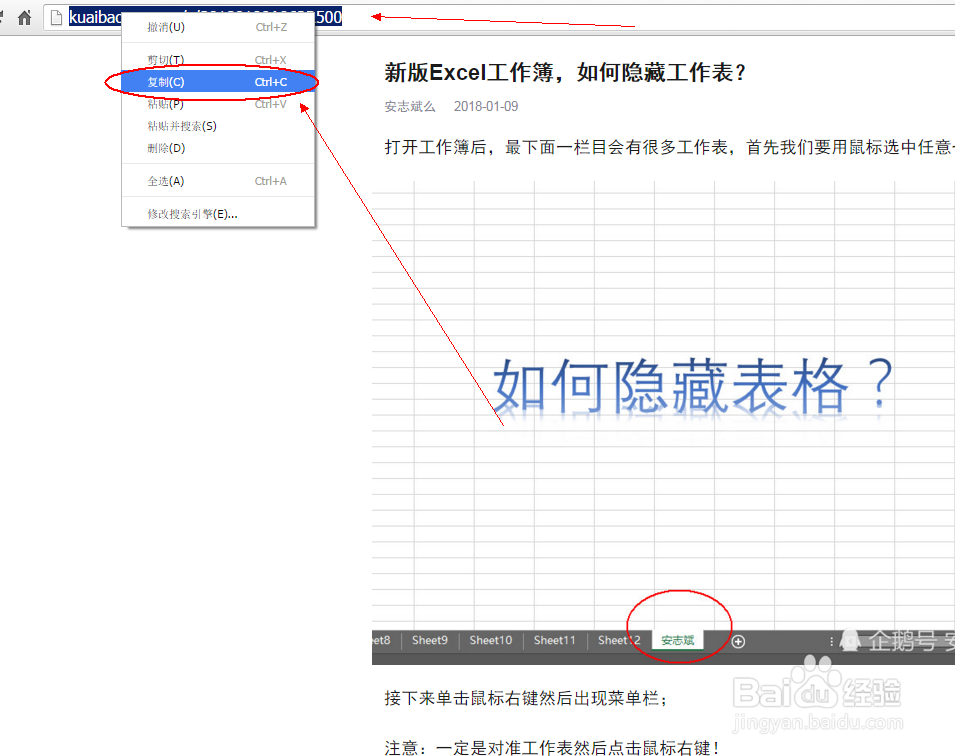Viewport: 955px width, 756px height.
Task: Choose 撤消(U) from the context menu
Action: [218, 27]
